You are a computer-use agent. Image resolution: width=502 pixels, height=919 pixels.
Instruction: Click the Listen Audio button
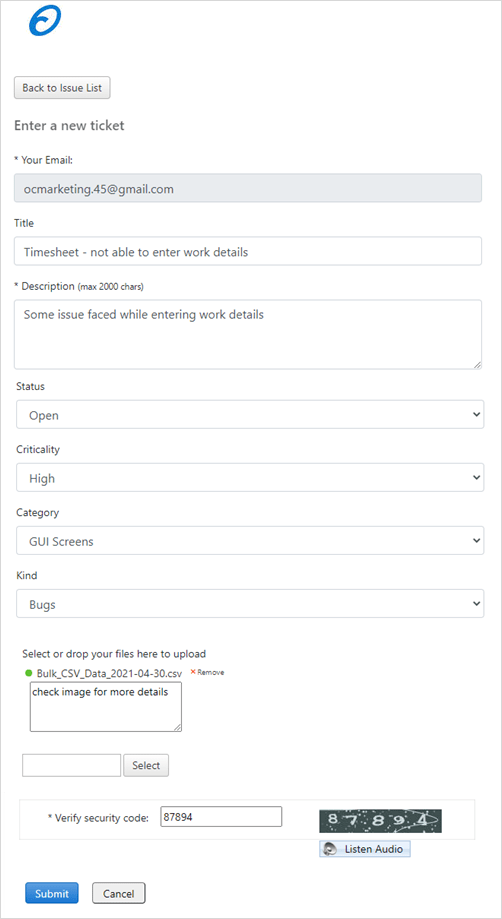365,849
